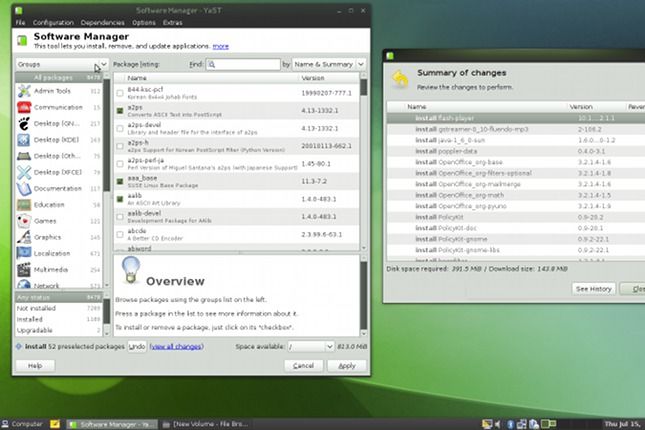Check the a2ps-devel package checkbox
This screenshot has height=430, width=645.
[x=120, y=128]
